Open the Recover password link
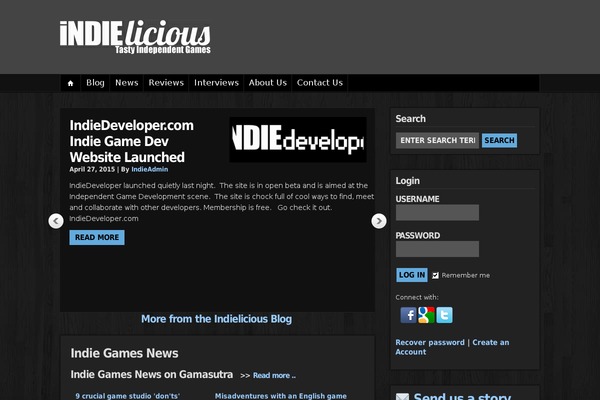600x400 pixels. pos(430,342)
